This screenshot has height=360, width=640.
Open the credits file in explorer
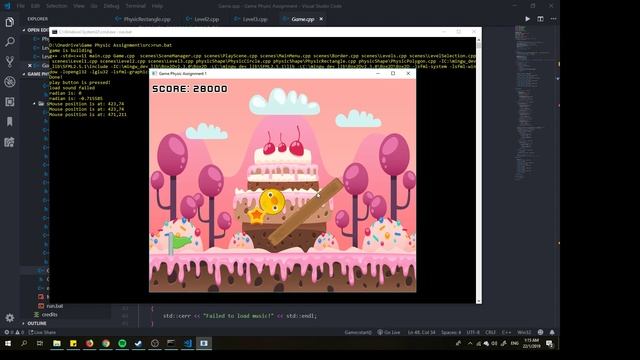49,315
